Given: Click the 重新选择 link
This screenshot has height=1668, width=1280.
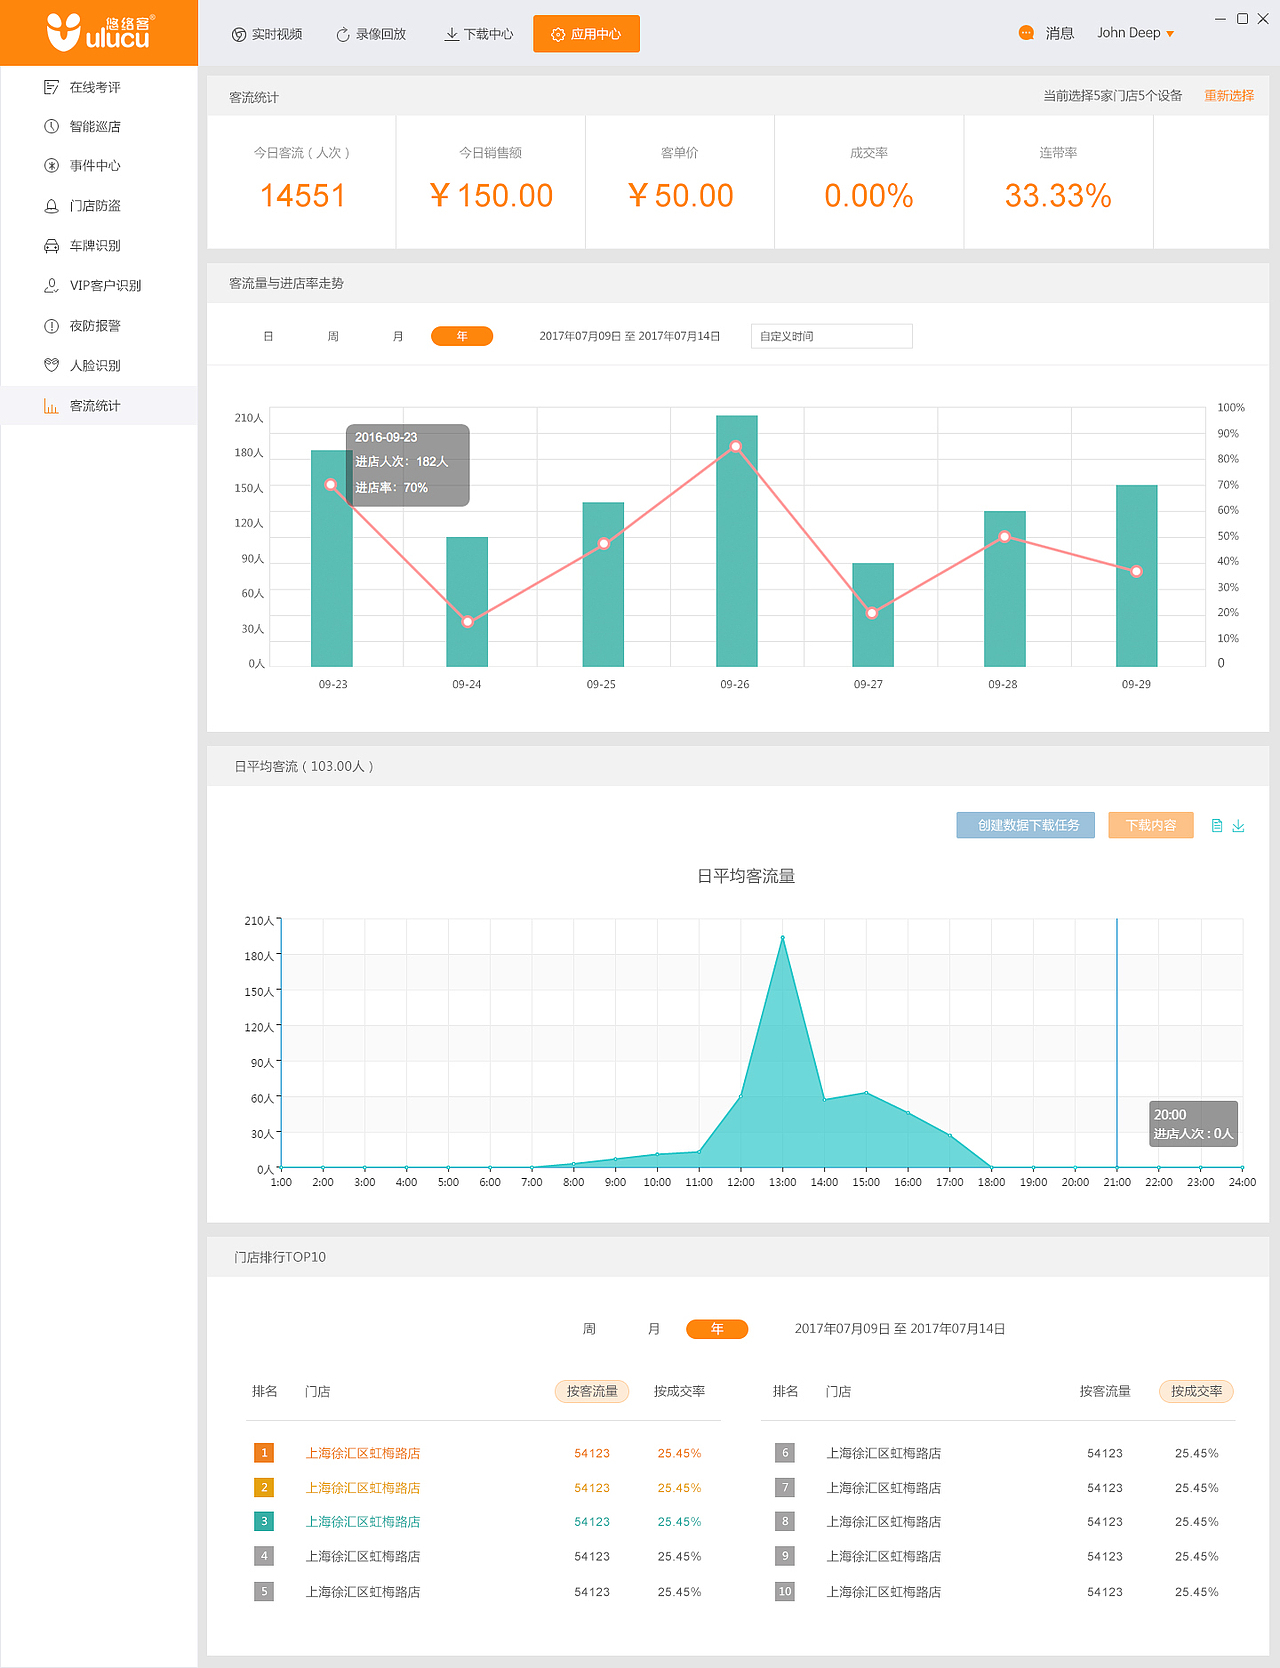Looking at the screenshot, I should tap(1229, 96).
